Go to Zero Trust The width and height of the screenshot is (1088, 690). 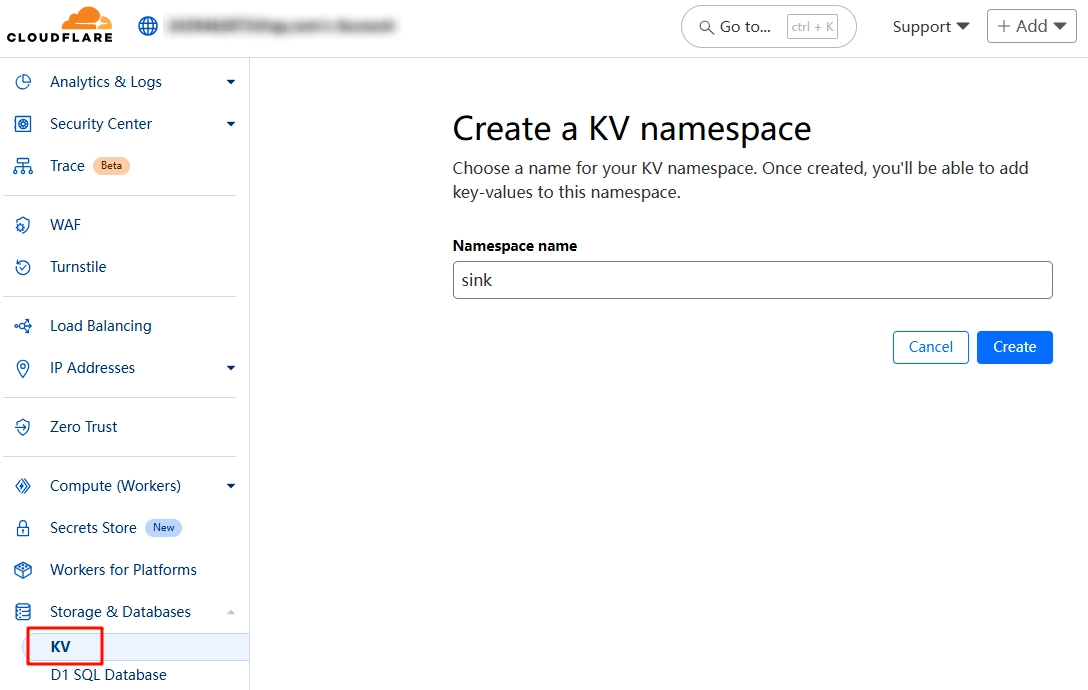point(83,427)
